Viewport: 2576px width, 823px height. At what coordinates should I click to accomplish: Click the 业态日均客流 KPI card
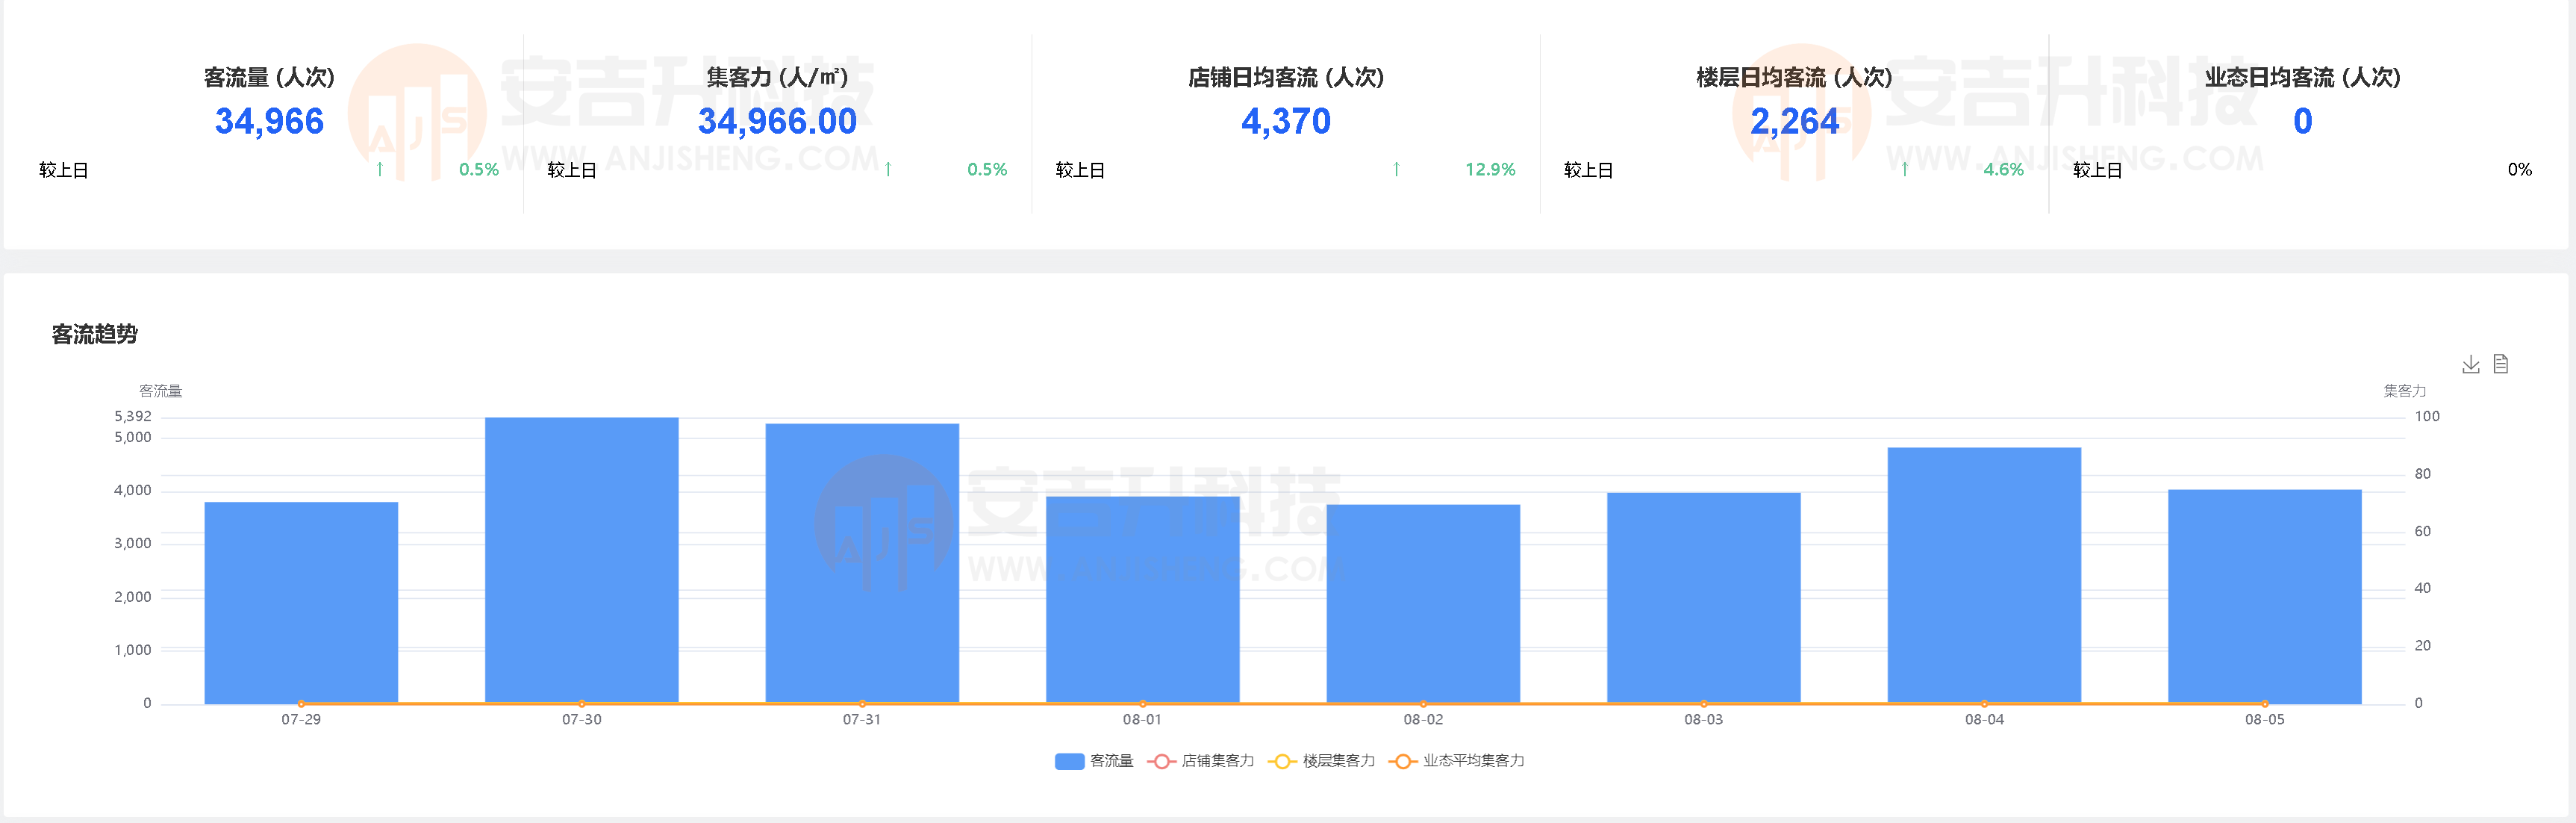[x=2300, y=100]
